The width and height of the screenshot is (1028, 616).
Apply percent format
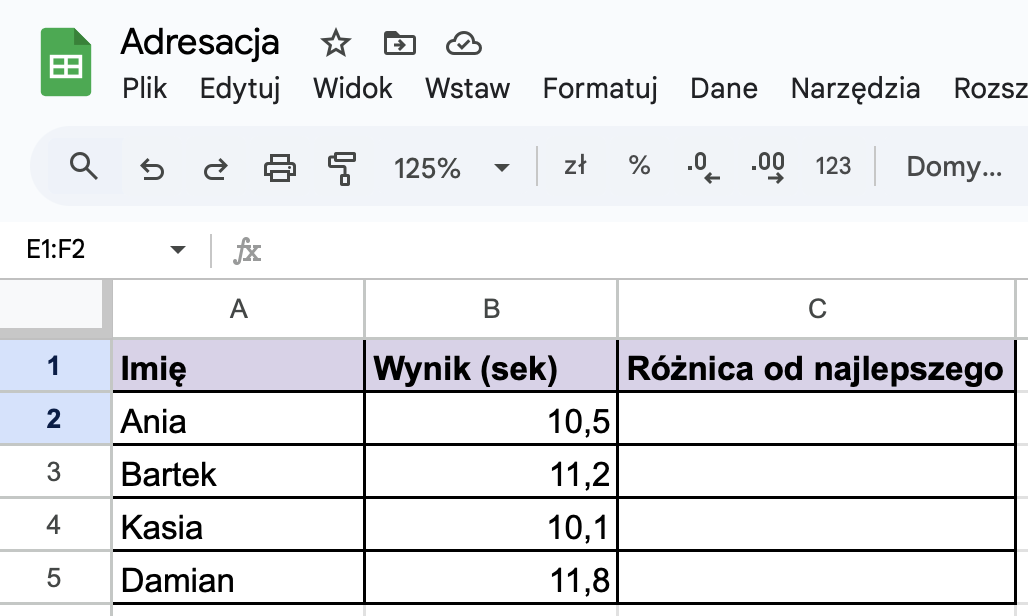pyautogui.click(x=639, y=166)
